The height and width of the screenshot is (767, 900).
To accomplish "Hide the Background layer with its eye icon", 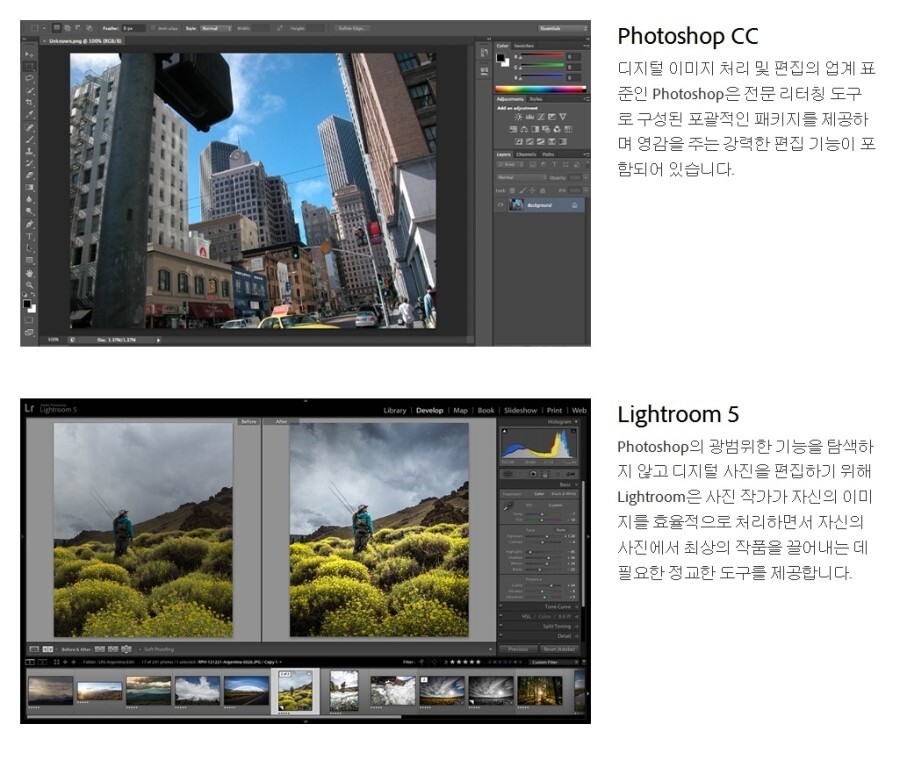I will (501, 205).
